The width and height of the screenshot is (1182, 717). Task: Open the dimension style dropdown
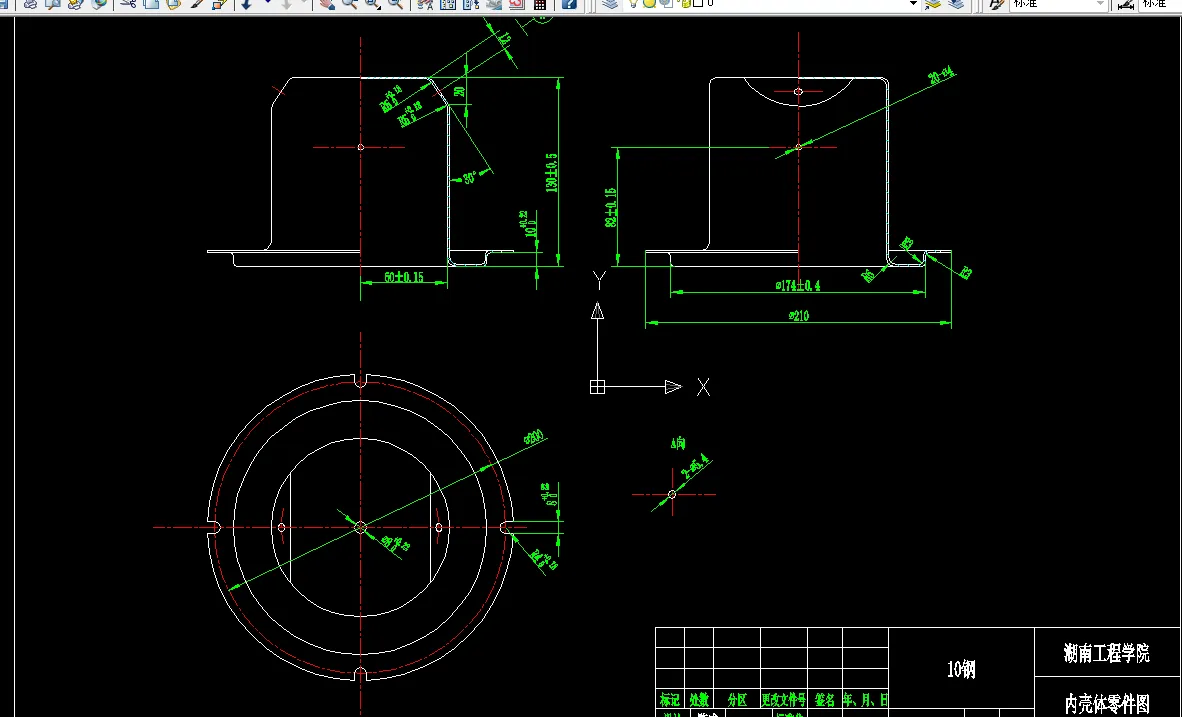pos(1159,4)
